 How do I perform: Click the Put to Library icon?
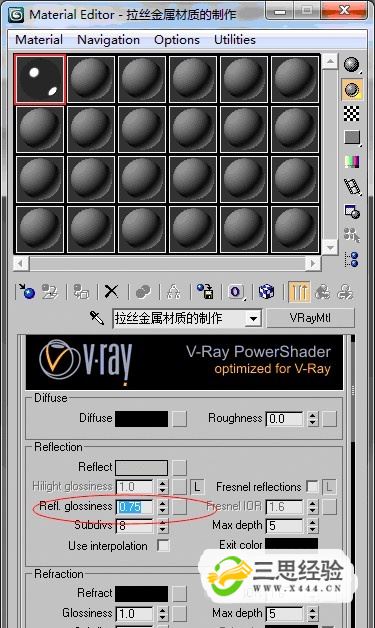[x=205, y=291]
